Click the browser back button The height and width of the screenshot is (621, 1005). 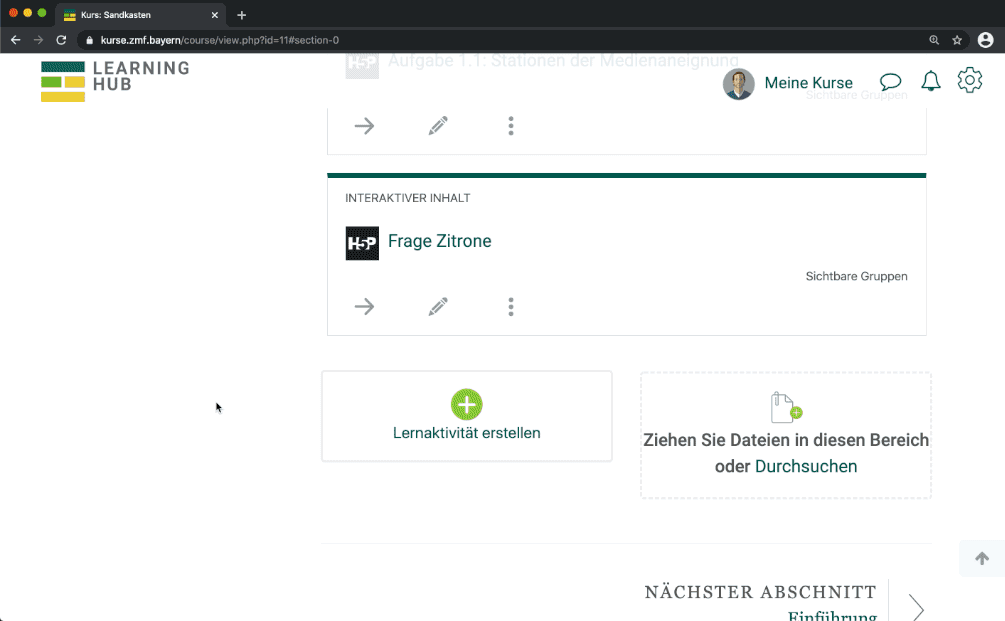(x=16, y=40)
